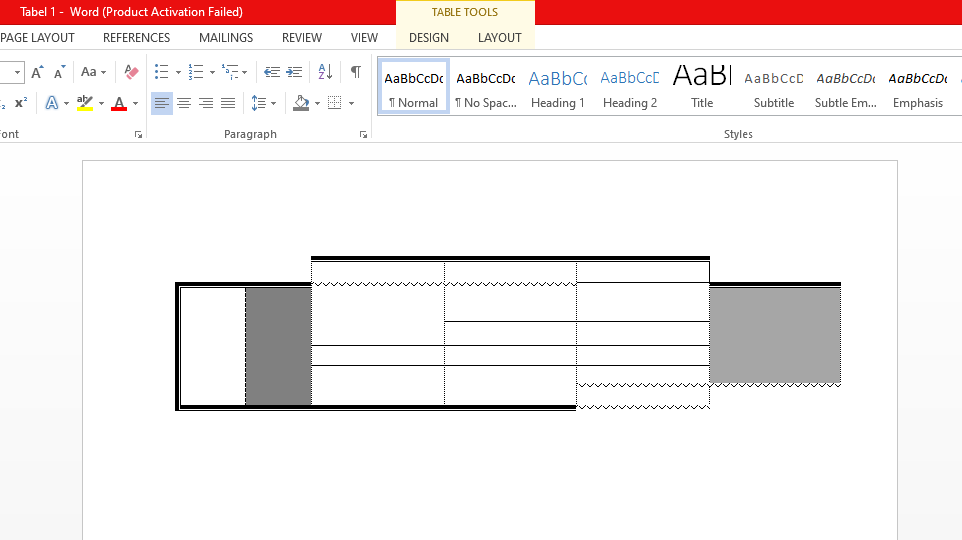Open the References tab
This screenshot has height=540, width=962.
coord(136,38)
